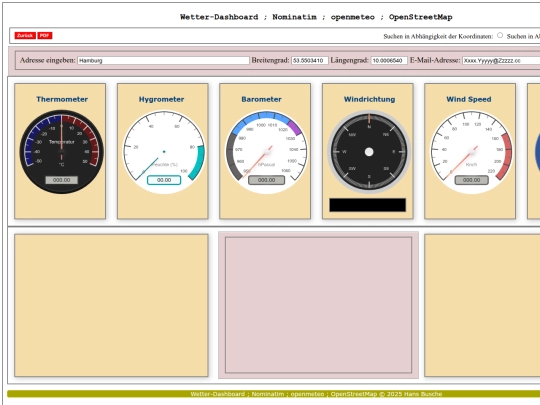Select the coordinate-based search radio button

500,35
